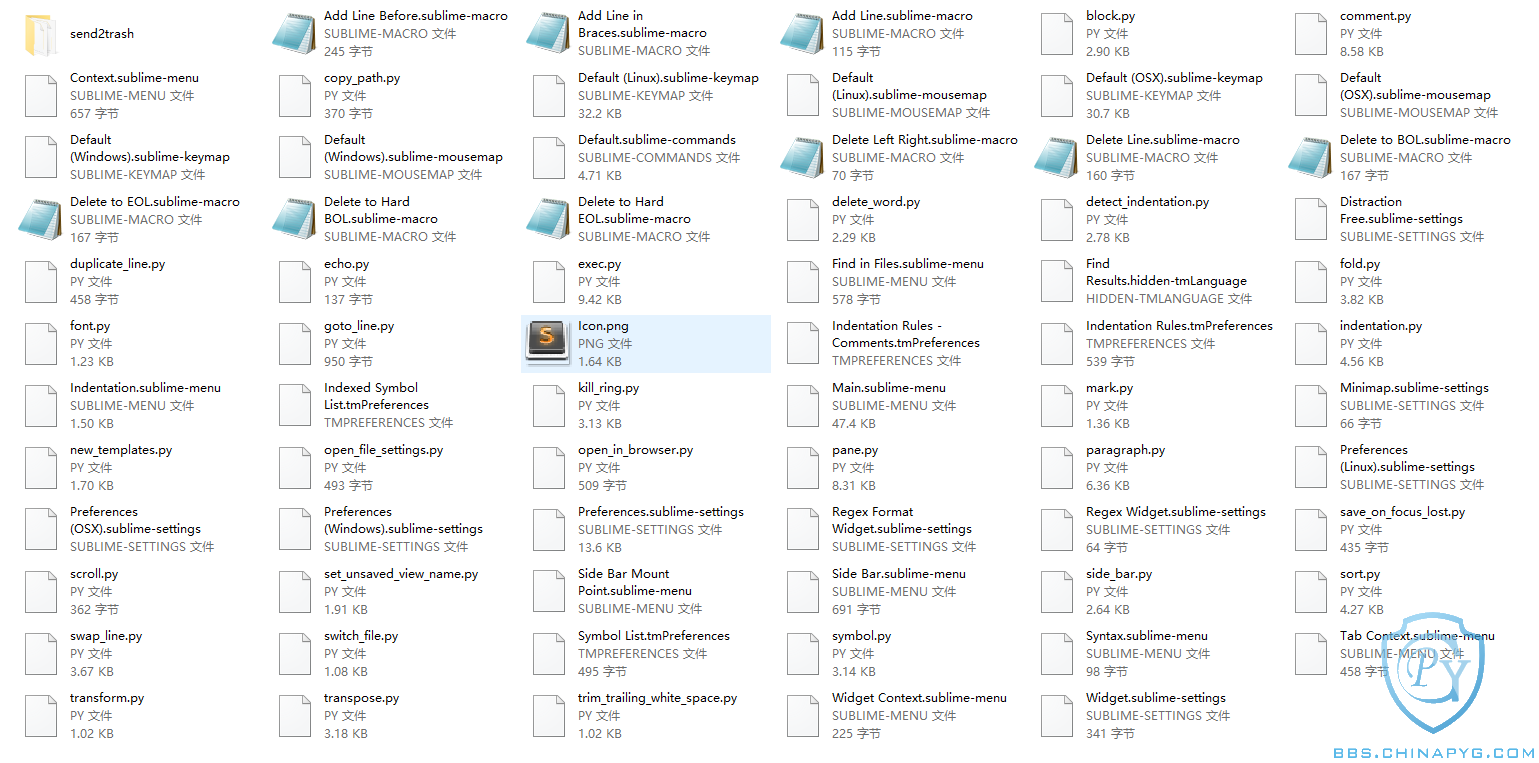
Task: Click the Add Line in Braces.sublime-macro icon
Action: click(x=549, y=34)
